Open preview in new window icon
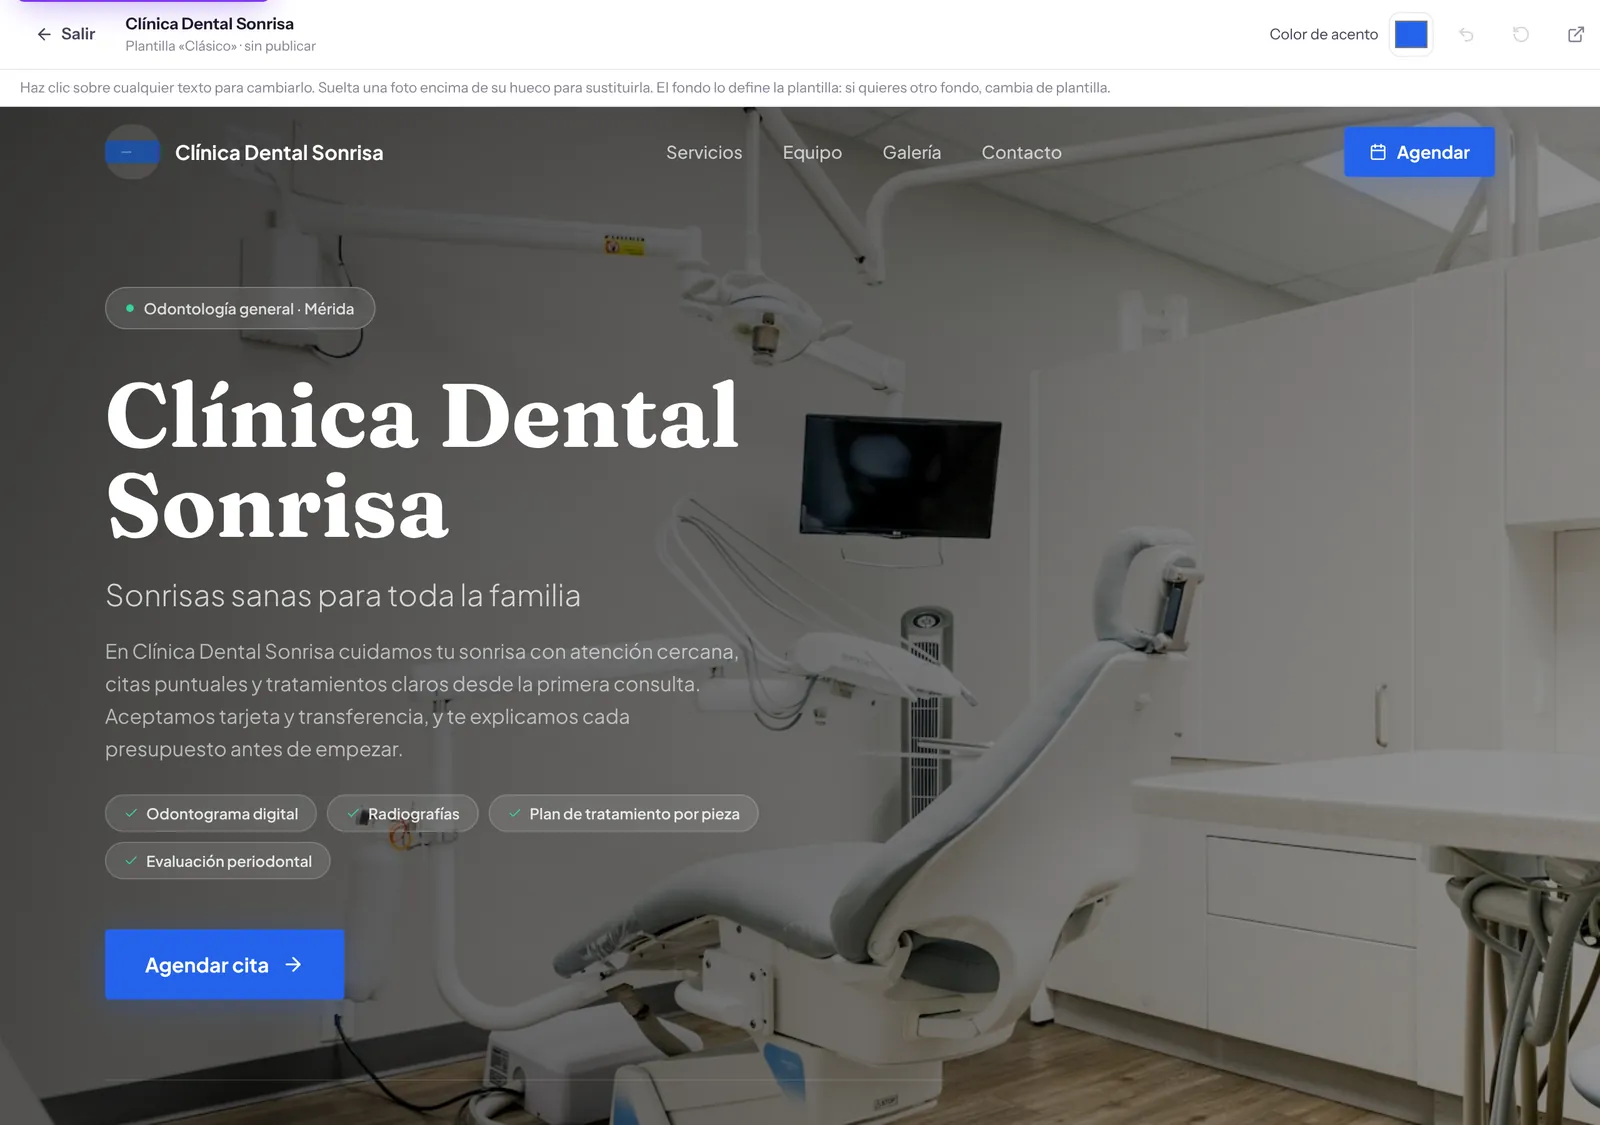The width and height of the screenshot is (1600, 1125). 1576,35
